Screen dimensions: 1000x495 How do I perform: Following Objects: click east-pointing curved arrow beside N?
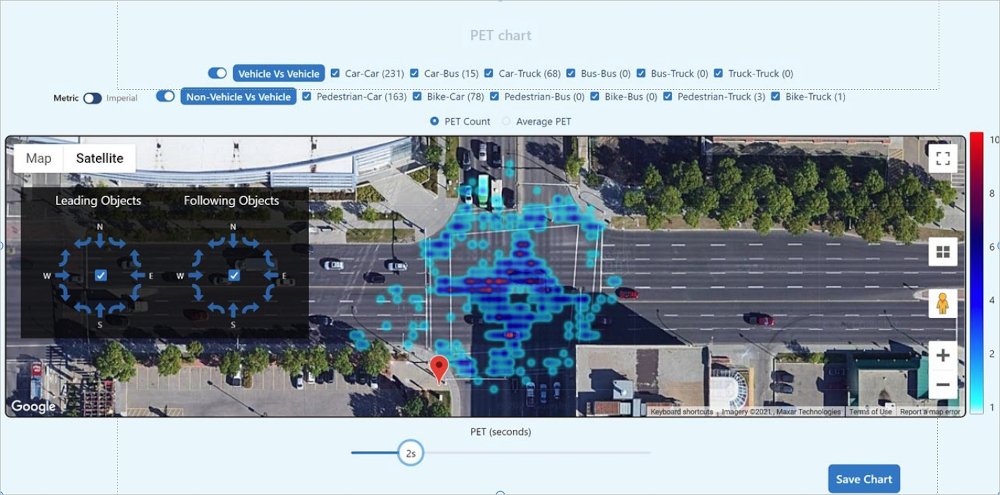[x=251, y=242]
